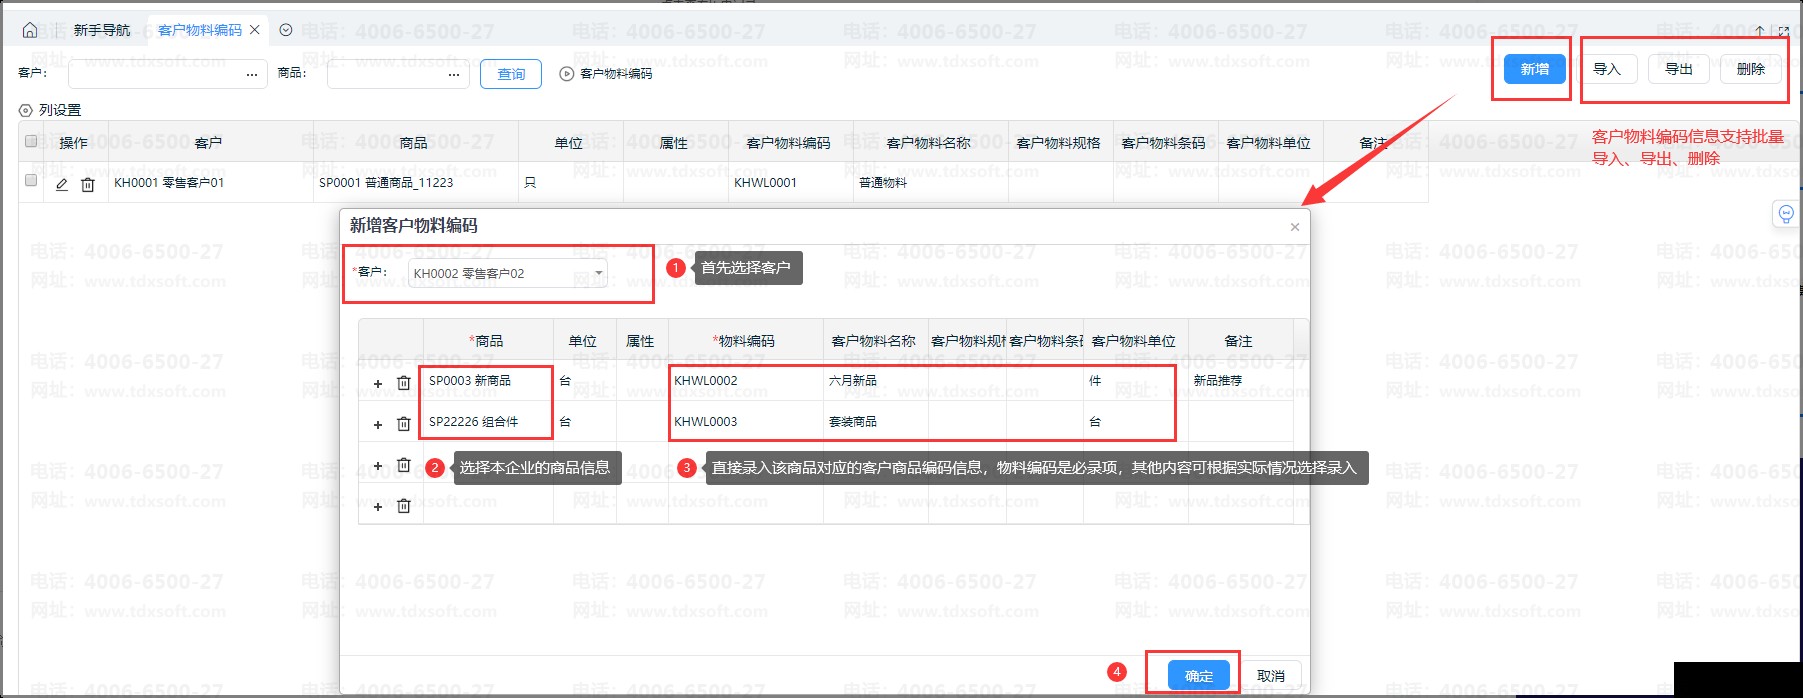
Task: Add a row from the fourth dialog row
Action: [378, 507]
